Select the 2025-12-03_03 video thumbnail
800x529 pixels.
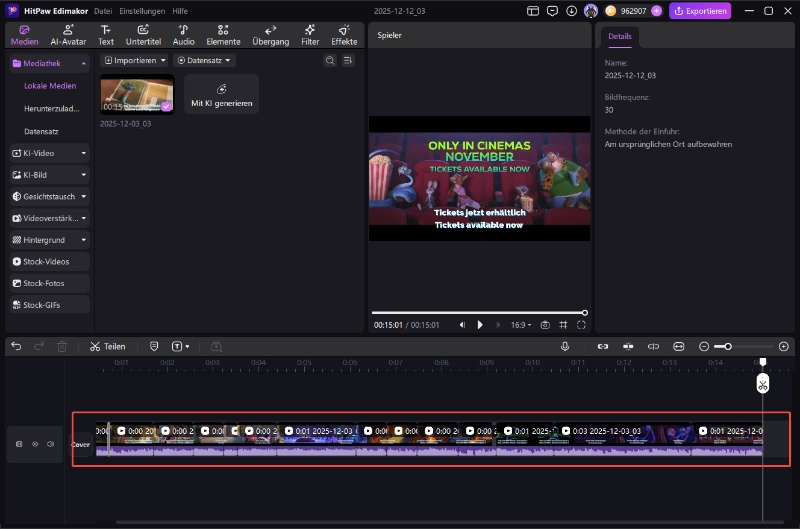pos(137,94)
